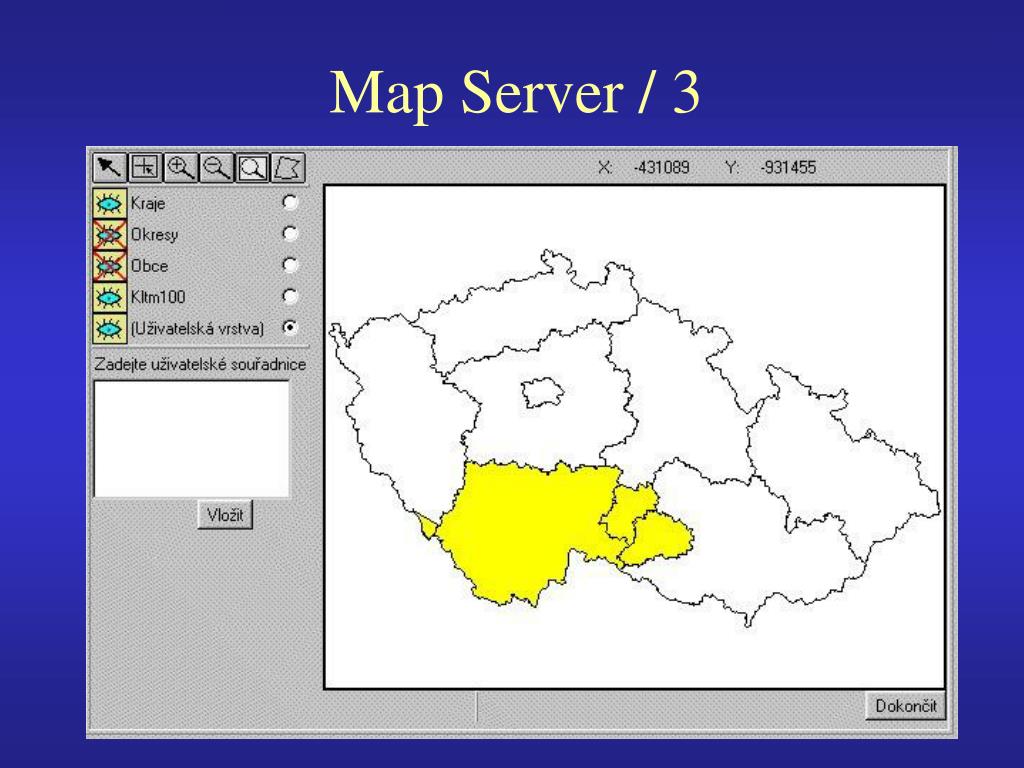Select the zoom window magnifier tool
The height and width of the screenshot is (768, 1024).
point(252,168)
